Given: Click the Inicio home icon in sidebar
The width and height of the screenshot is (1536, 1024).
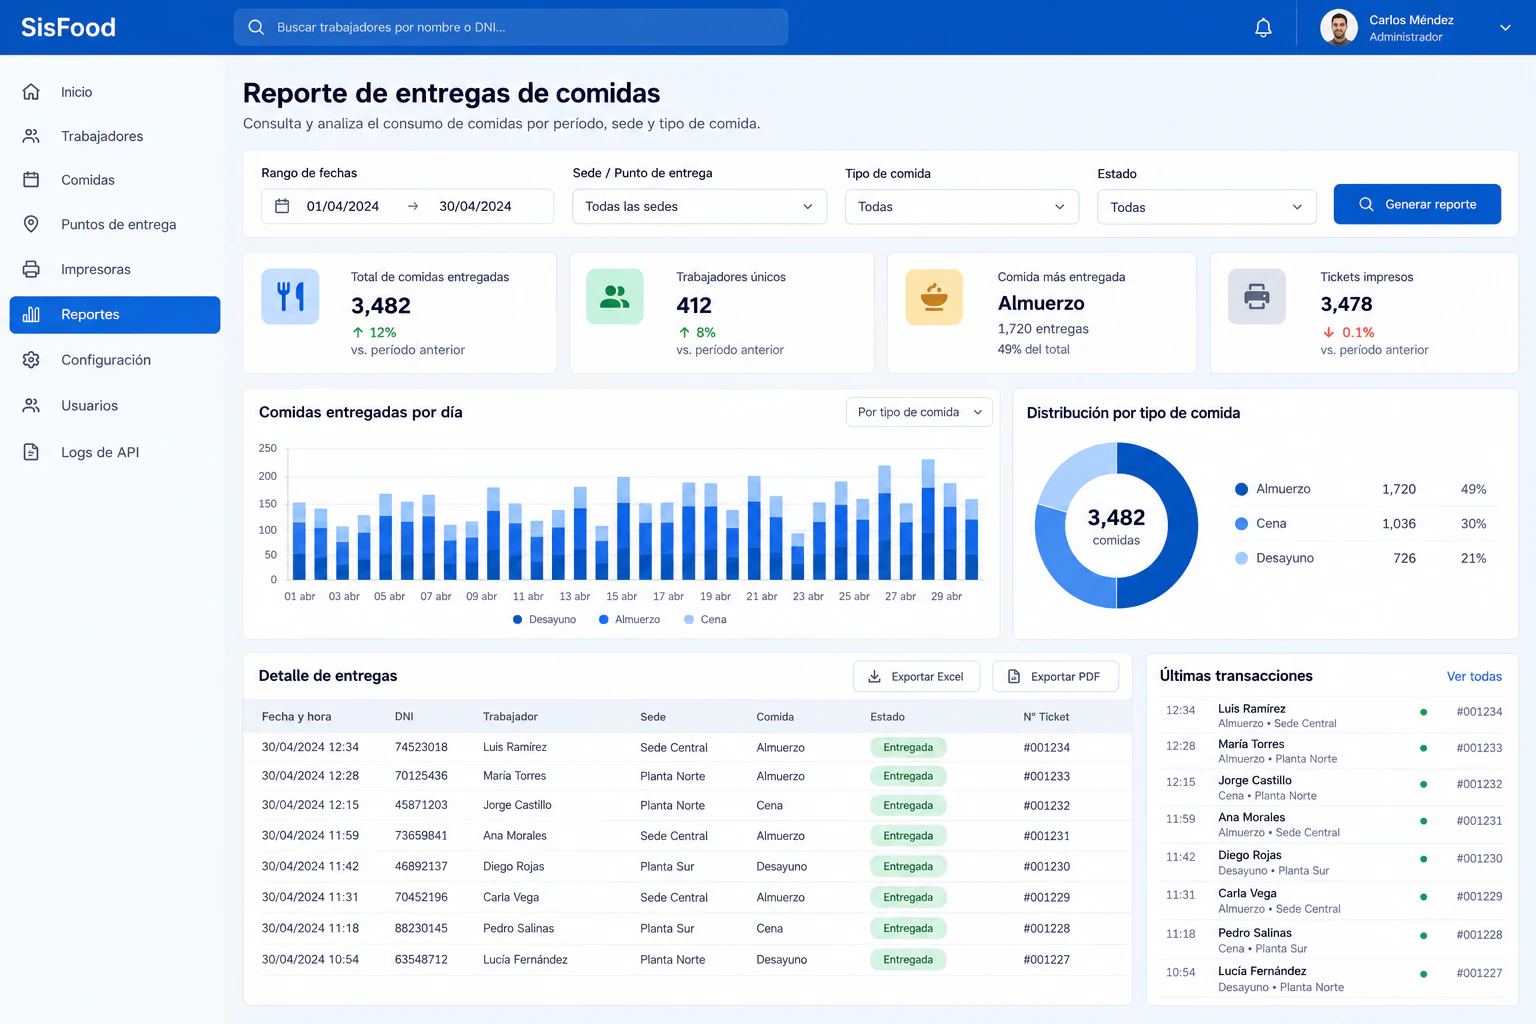Looking at the screenshot, I should click(x=31, y=92).
